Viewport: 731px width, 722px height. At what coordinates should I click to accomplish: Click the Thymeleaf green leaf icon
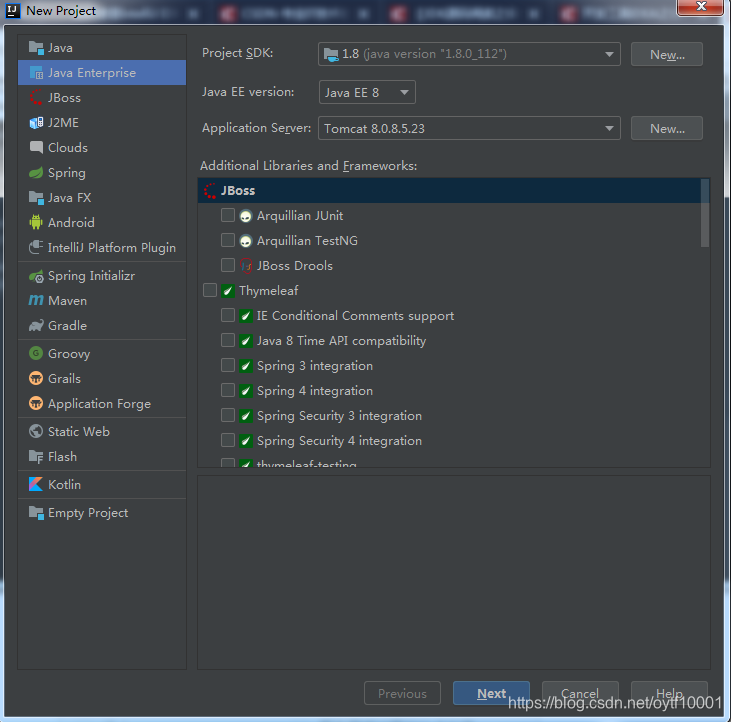pyautogui.click(x=228, y=291)
